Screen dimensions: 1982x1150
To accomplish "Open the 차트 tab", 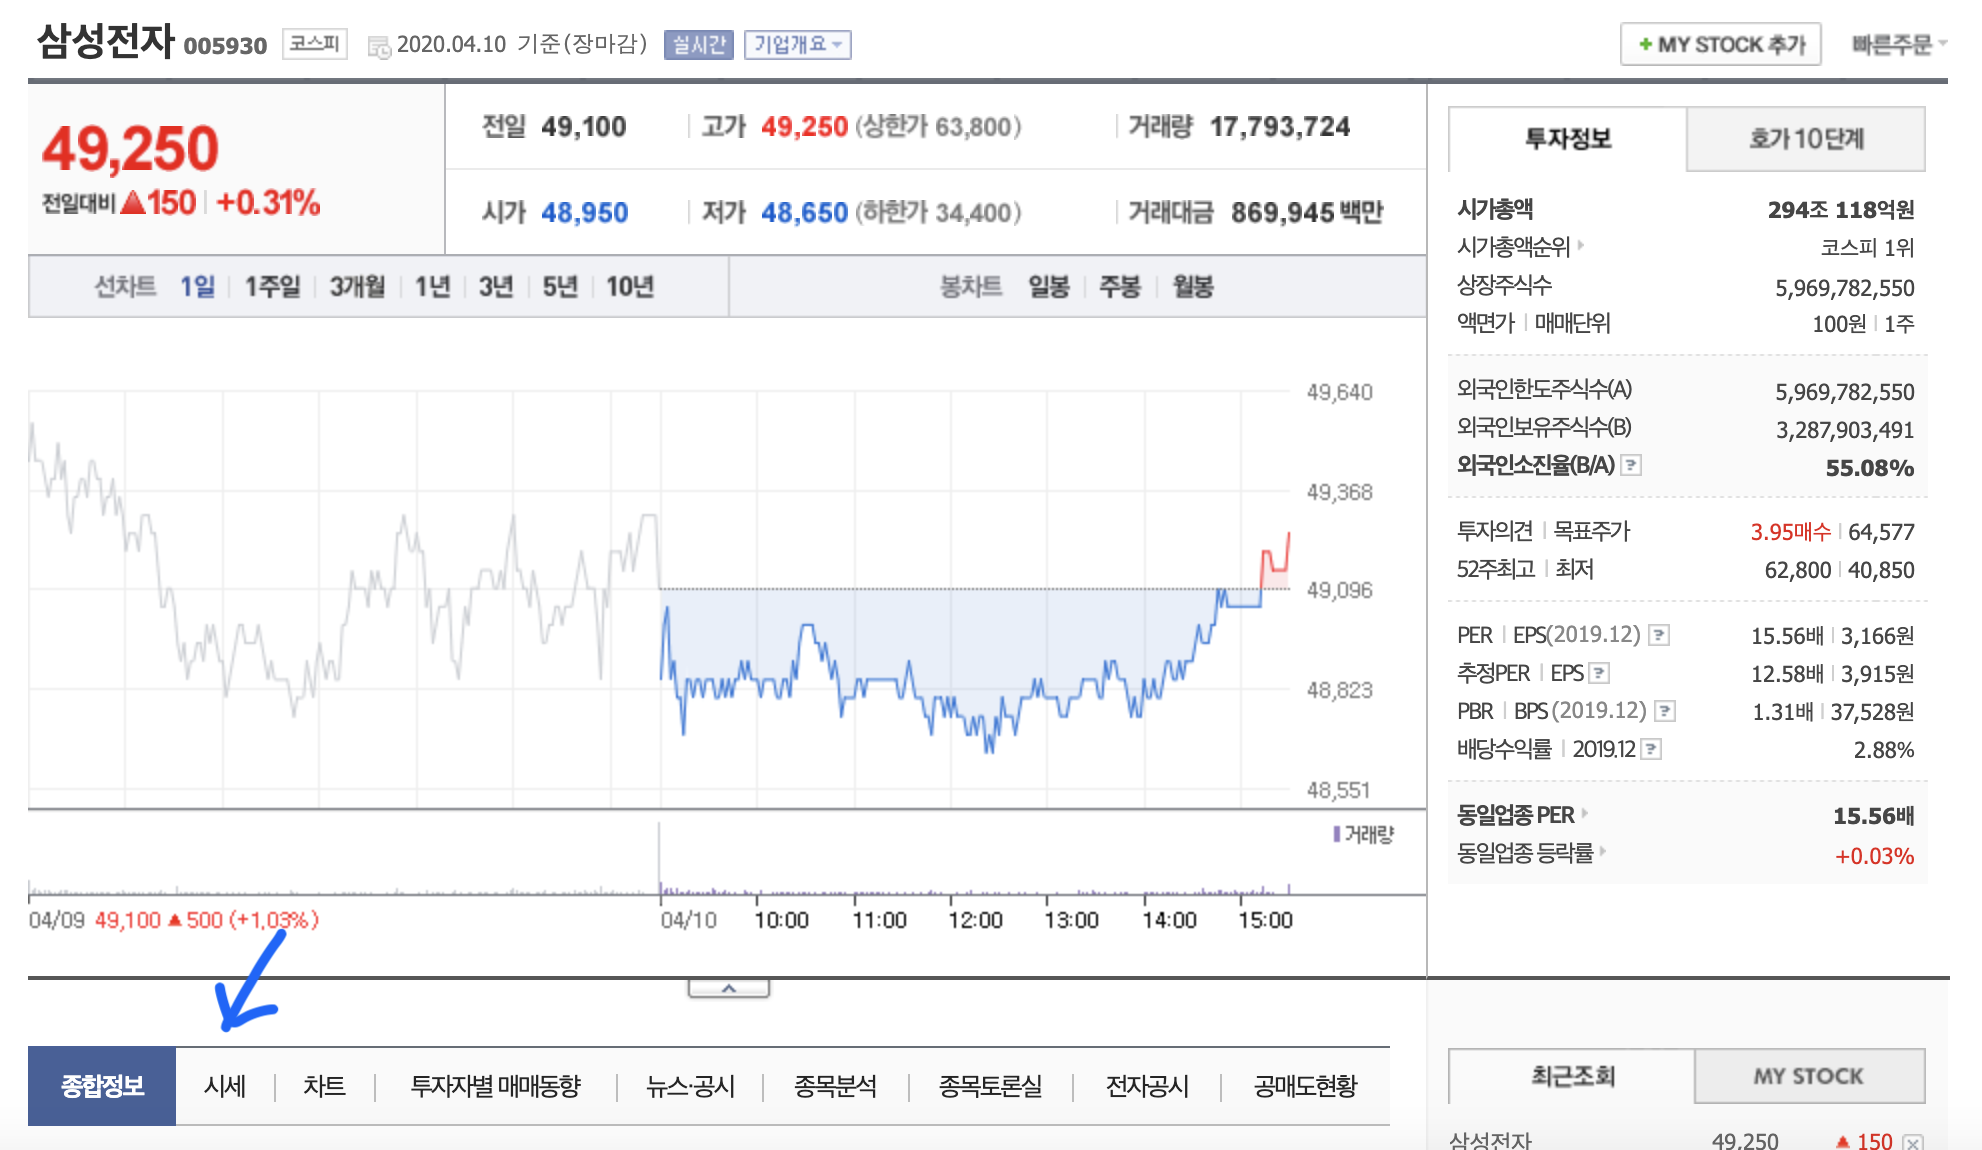I will tap(324, 1086).
